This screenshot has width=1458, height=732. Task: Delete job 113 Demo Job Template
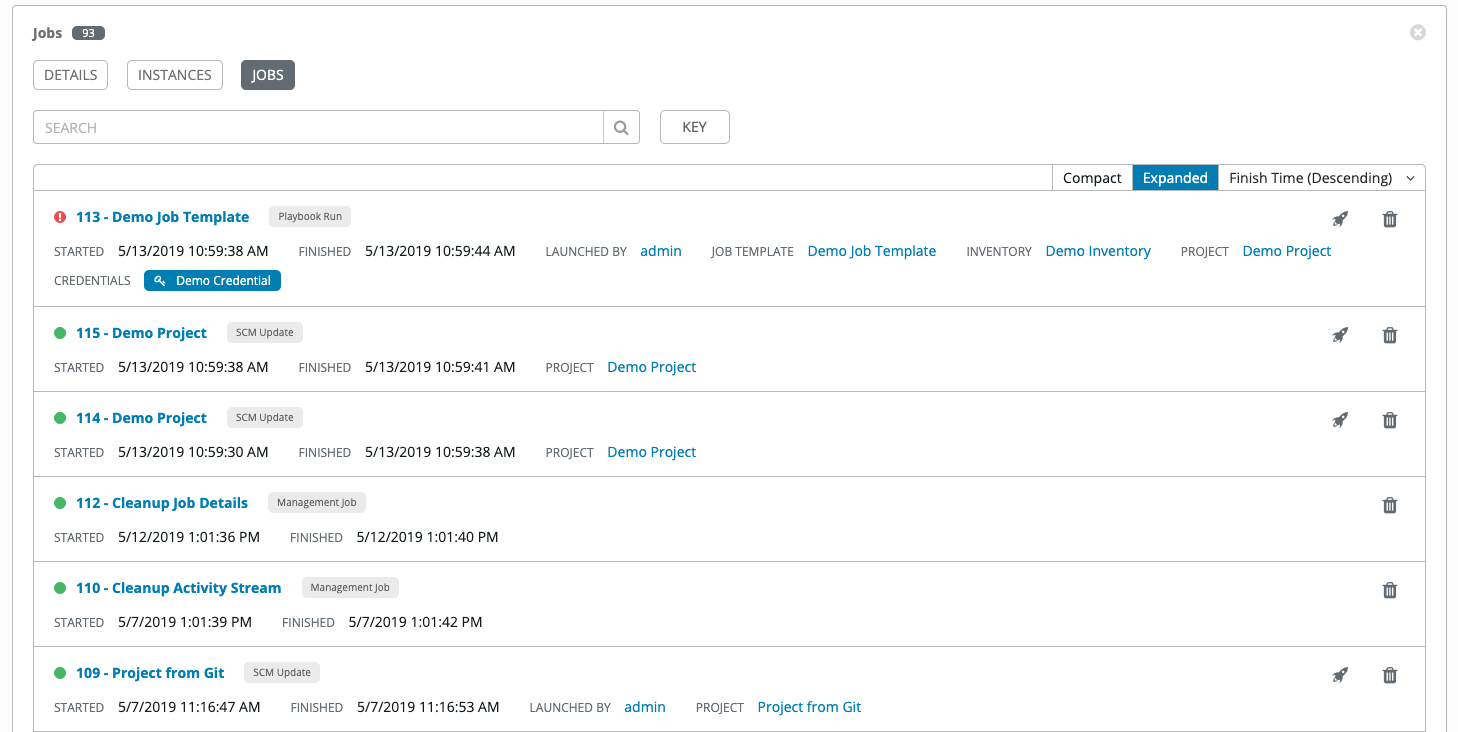click(1389, 219)
